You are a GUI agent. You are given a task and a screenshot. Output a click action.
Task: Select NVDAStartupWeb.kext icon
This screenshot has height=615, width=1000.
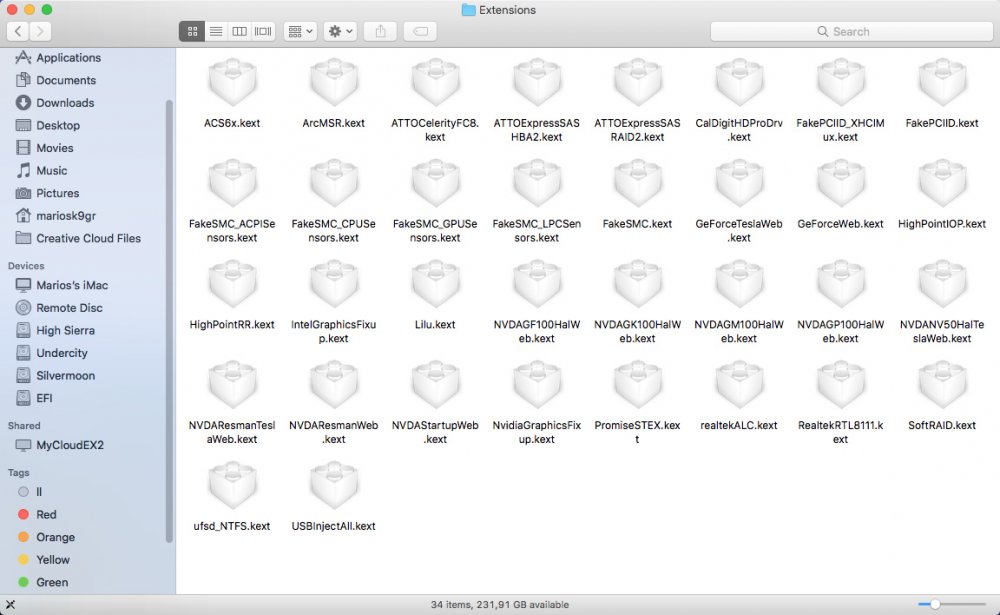(x=435, y=385)
